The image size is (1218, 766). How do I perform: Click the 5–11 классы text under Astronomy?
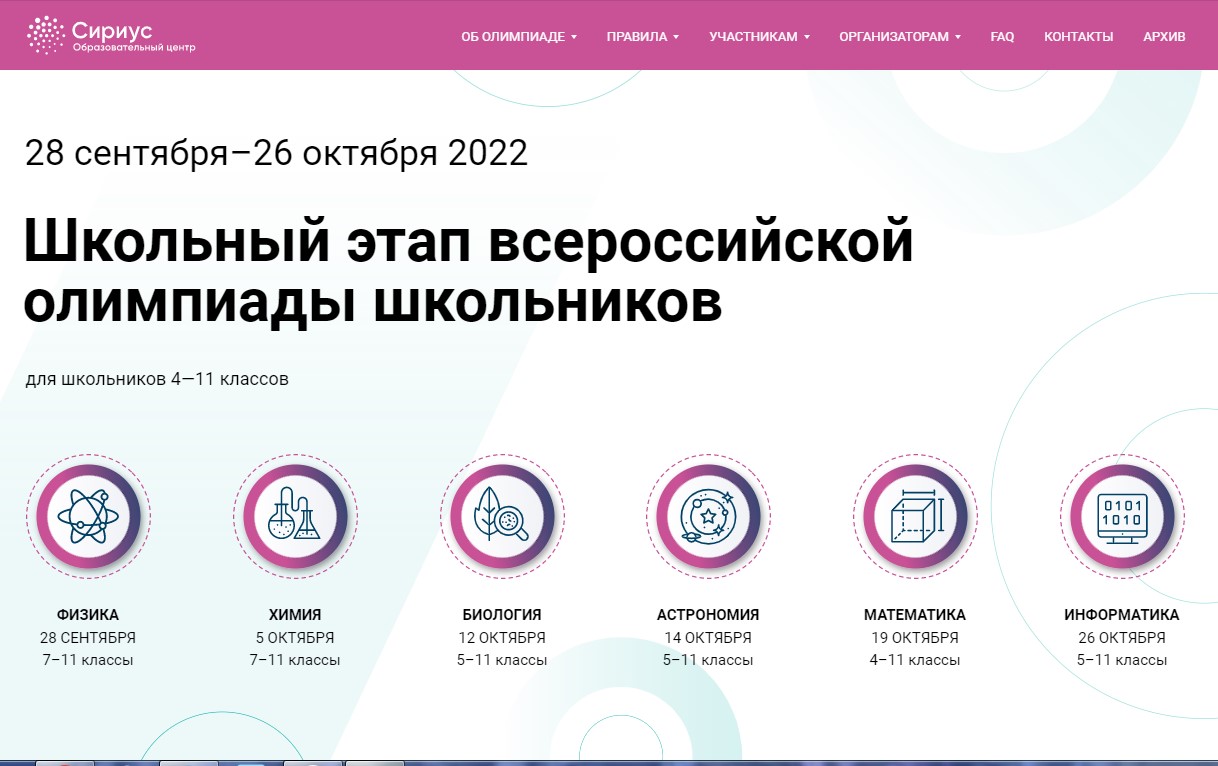pyautogui.click(x=708, y=660)
